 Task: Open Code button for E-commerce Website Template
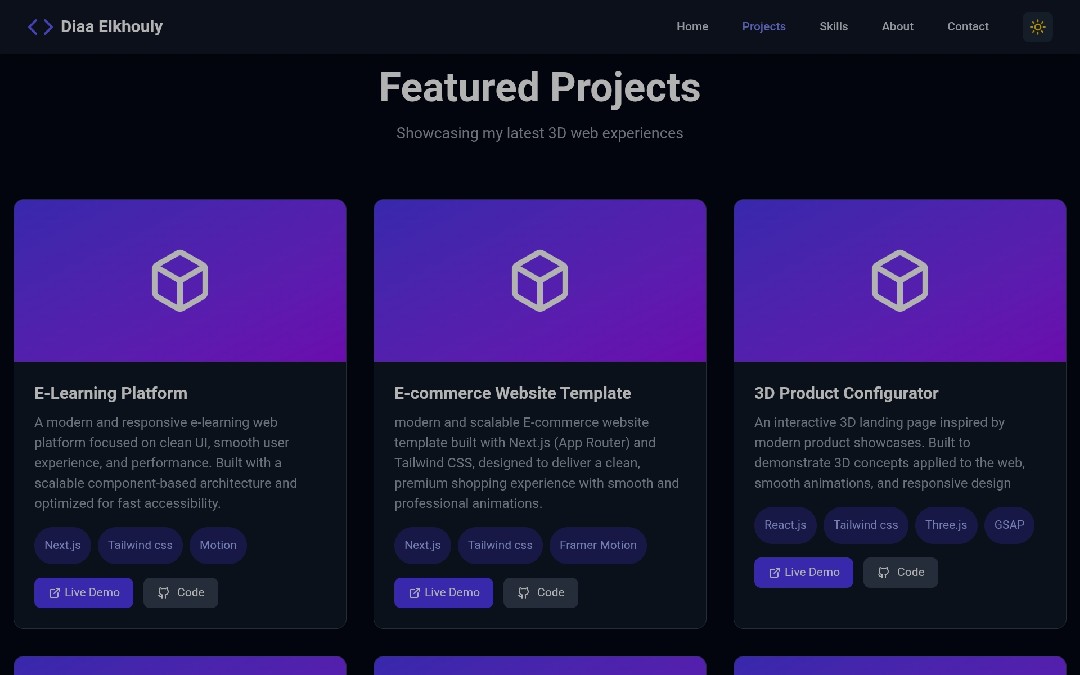click(x=540, y=593)
